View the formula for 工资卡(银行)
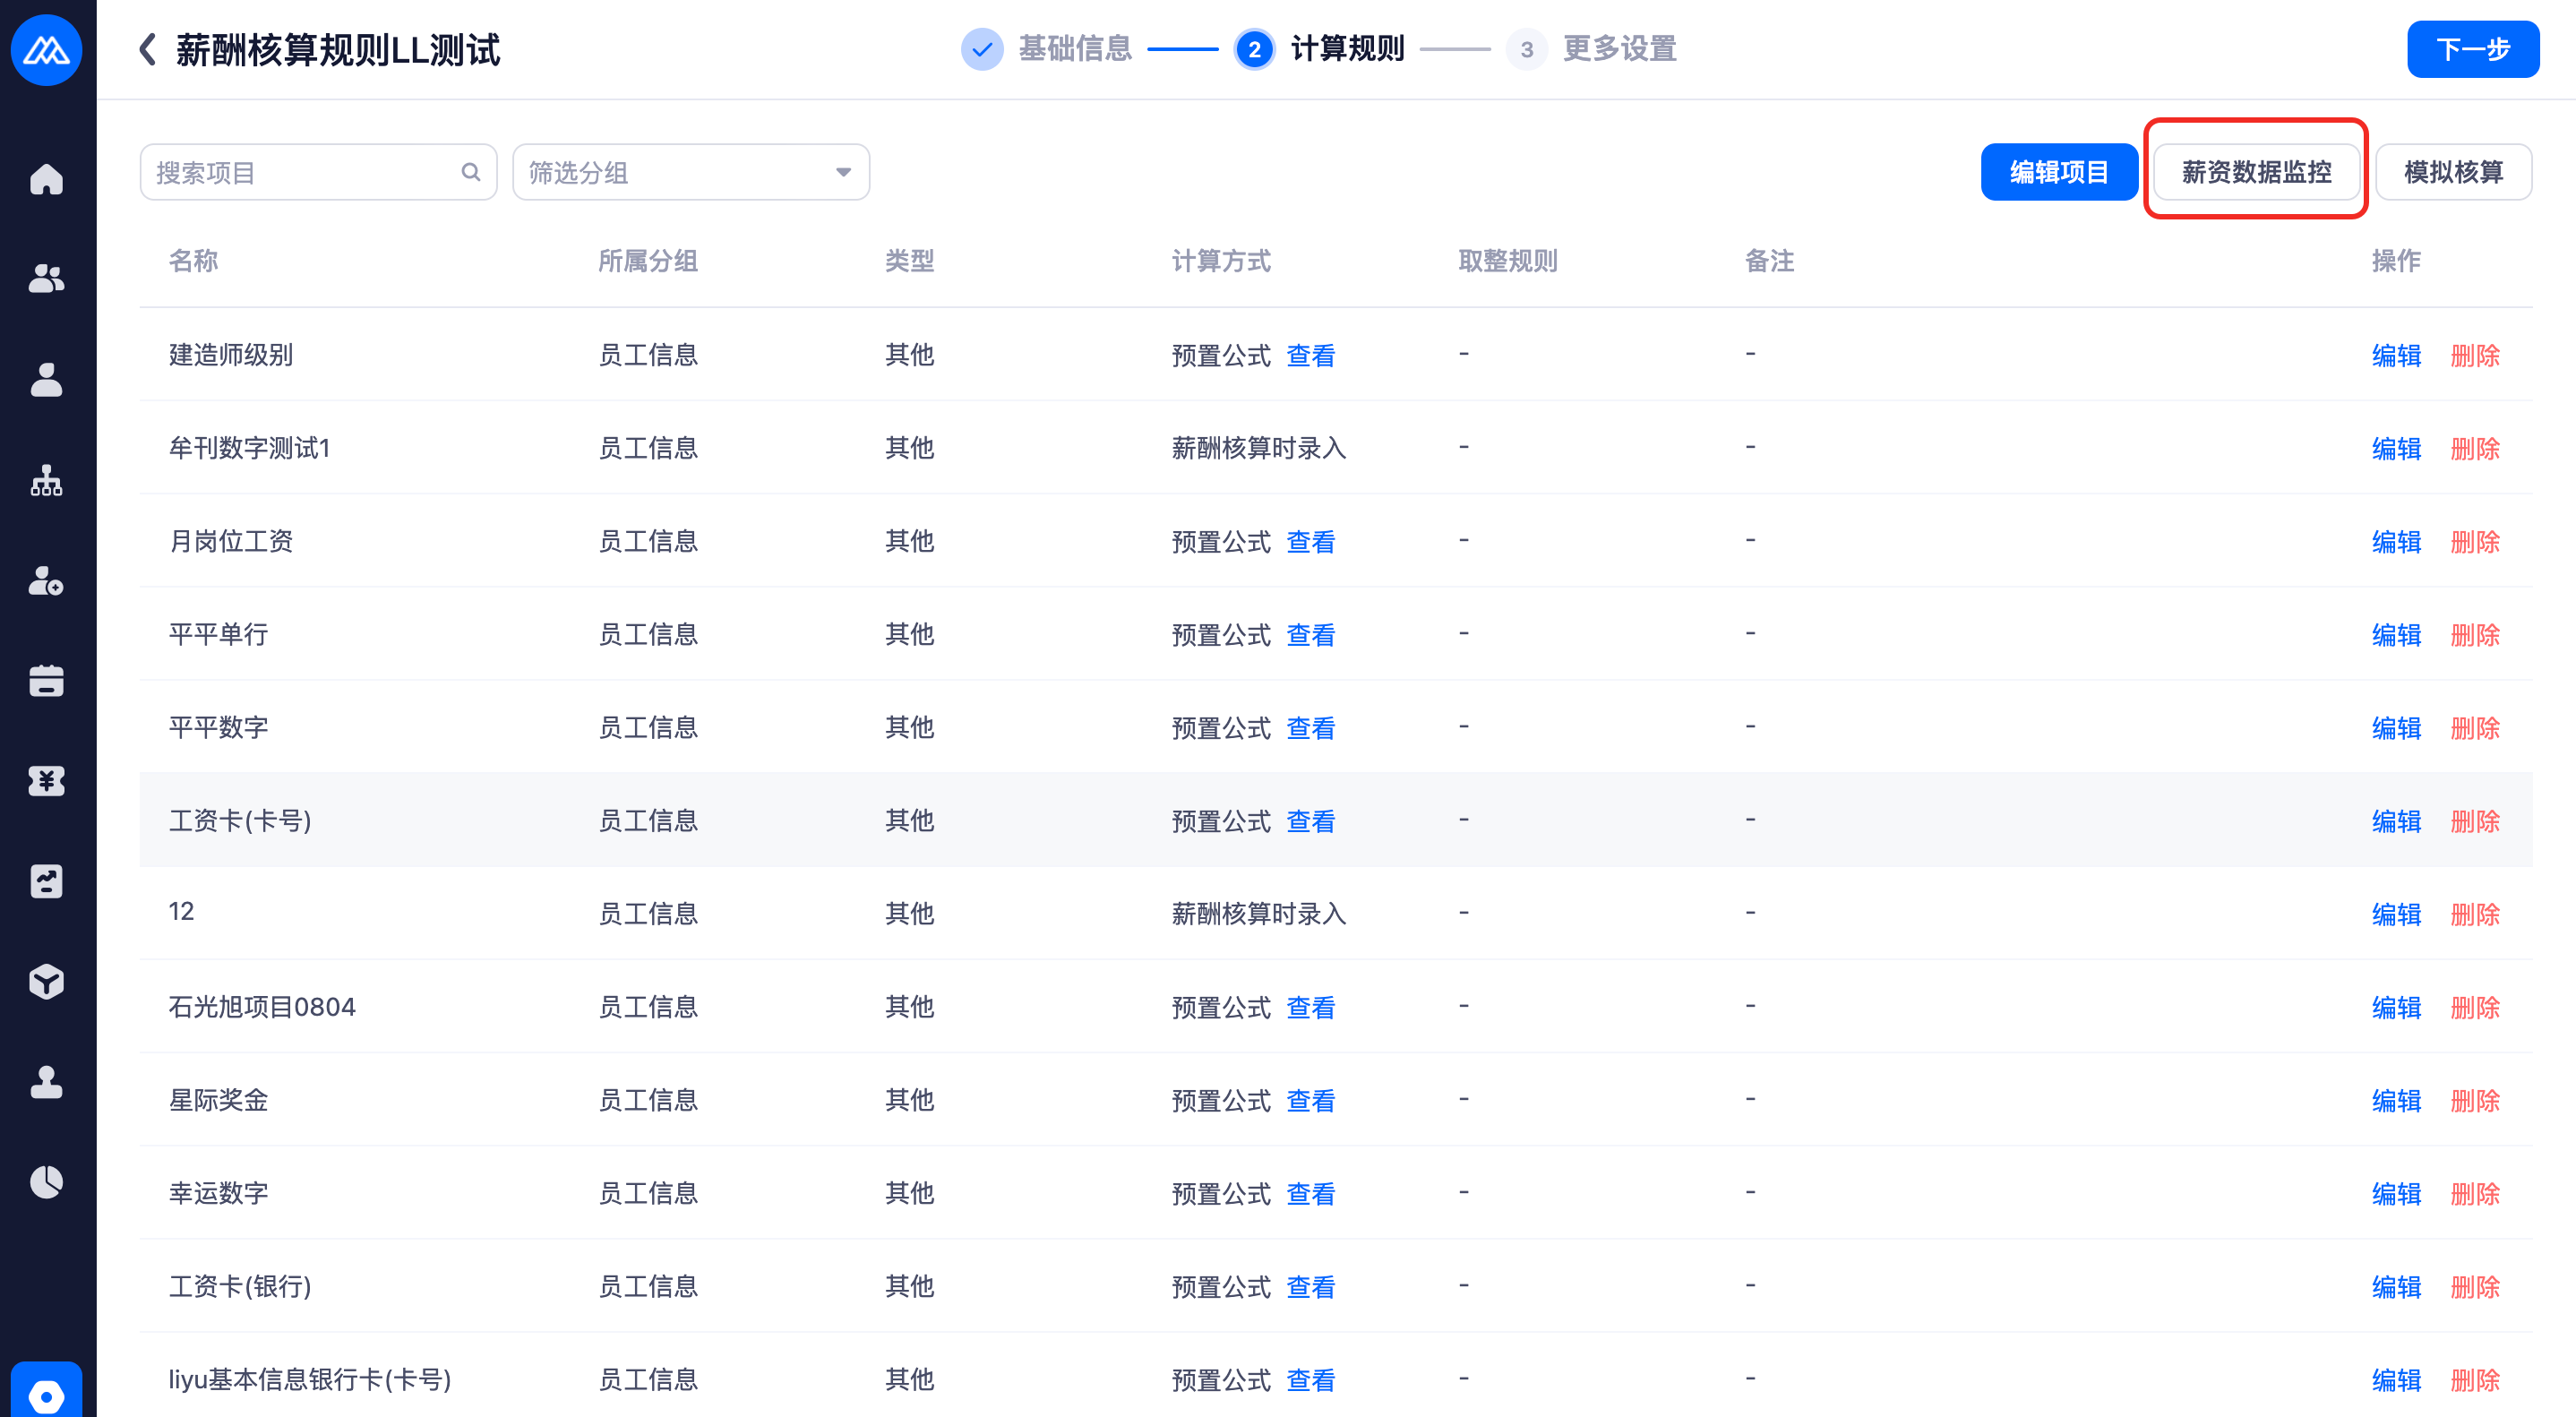Viewport: 2576px width, 1417px height. point(1310,1286)
